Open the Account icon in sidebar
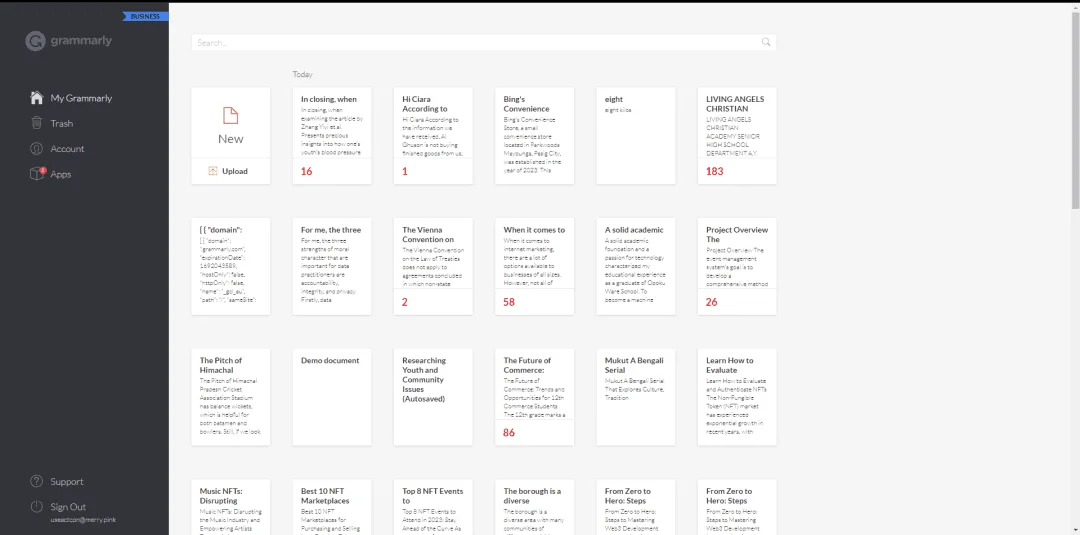Screen dimensions: 1080x535 [37, 149]
